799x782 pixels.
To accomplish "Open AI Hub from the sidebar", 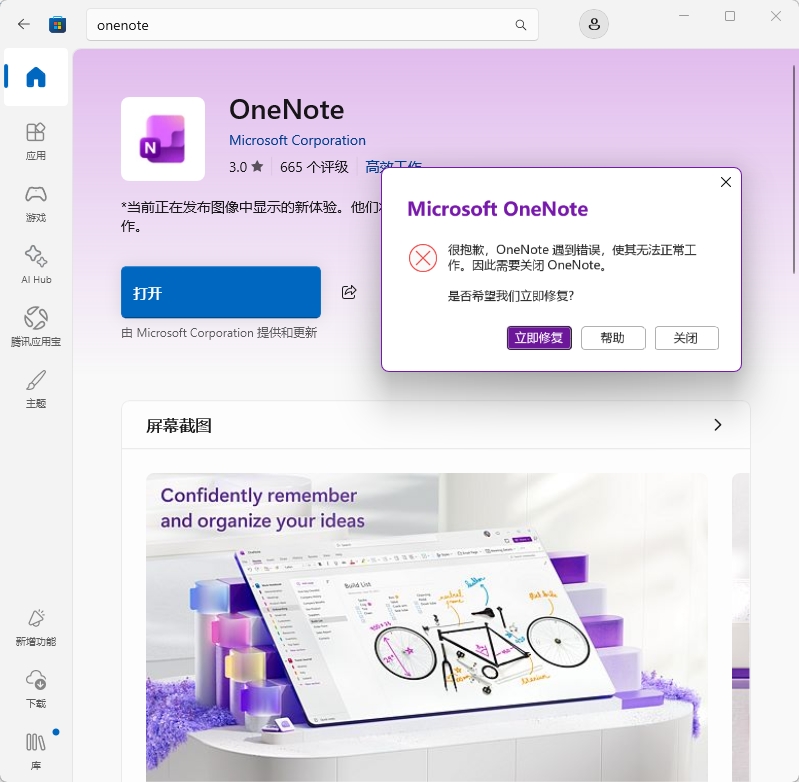I will tap(36, 265).
